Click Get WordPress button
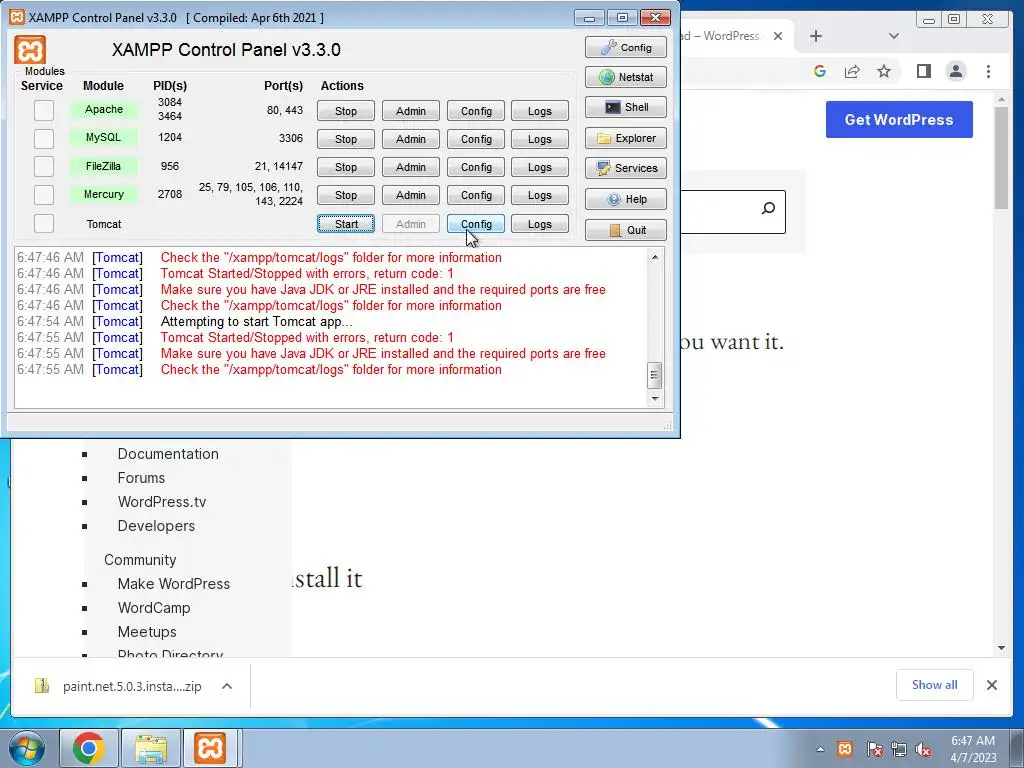Viewport: 1024px width, 768px height. 899,120
